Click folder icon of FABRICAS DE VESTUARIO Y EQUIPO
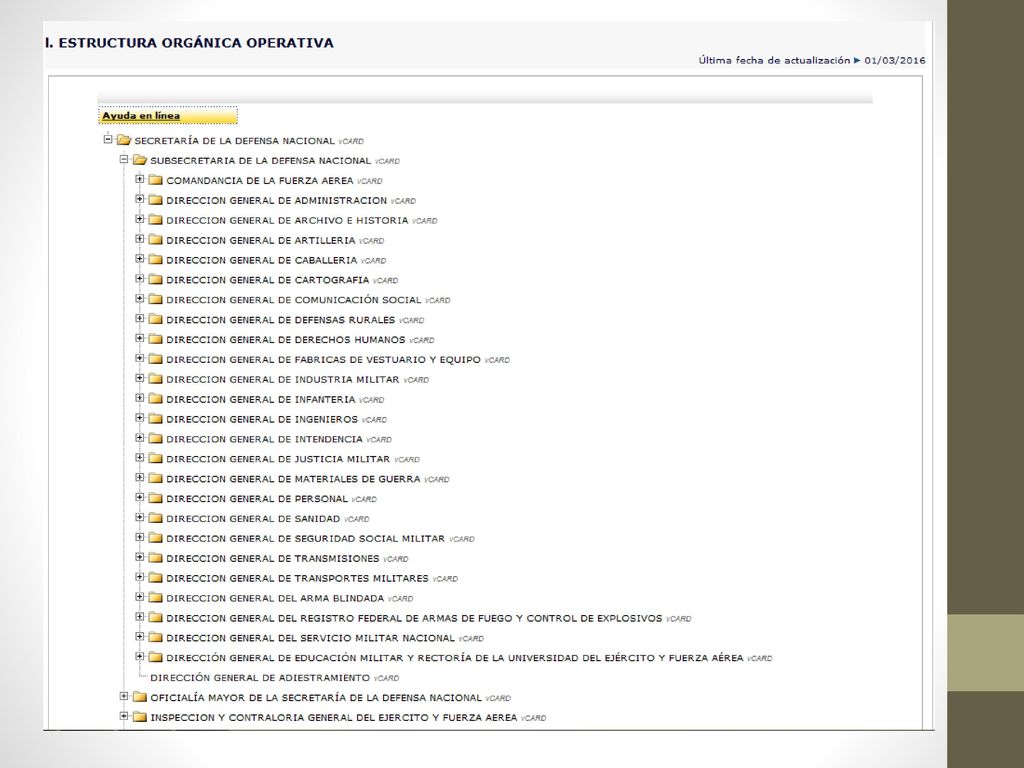The height and width of the screenshot is (768, 1024). coord(155,359)
